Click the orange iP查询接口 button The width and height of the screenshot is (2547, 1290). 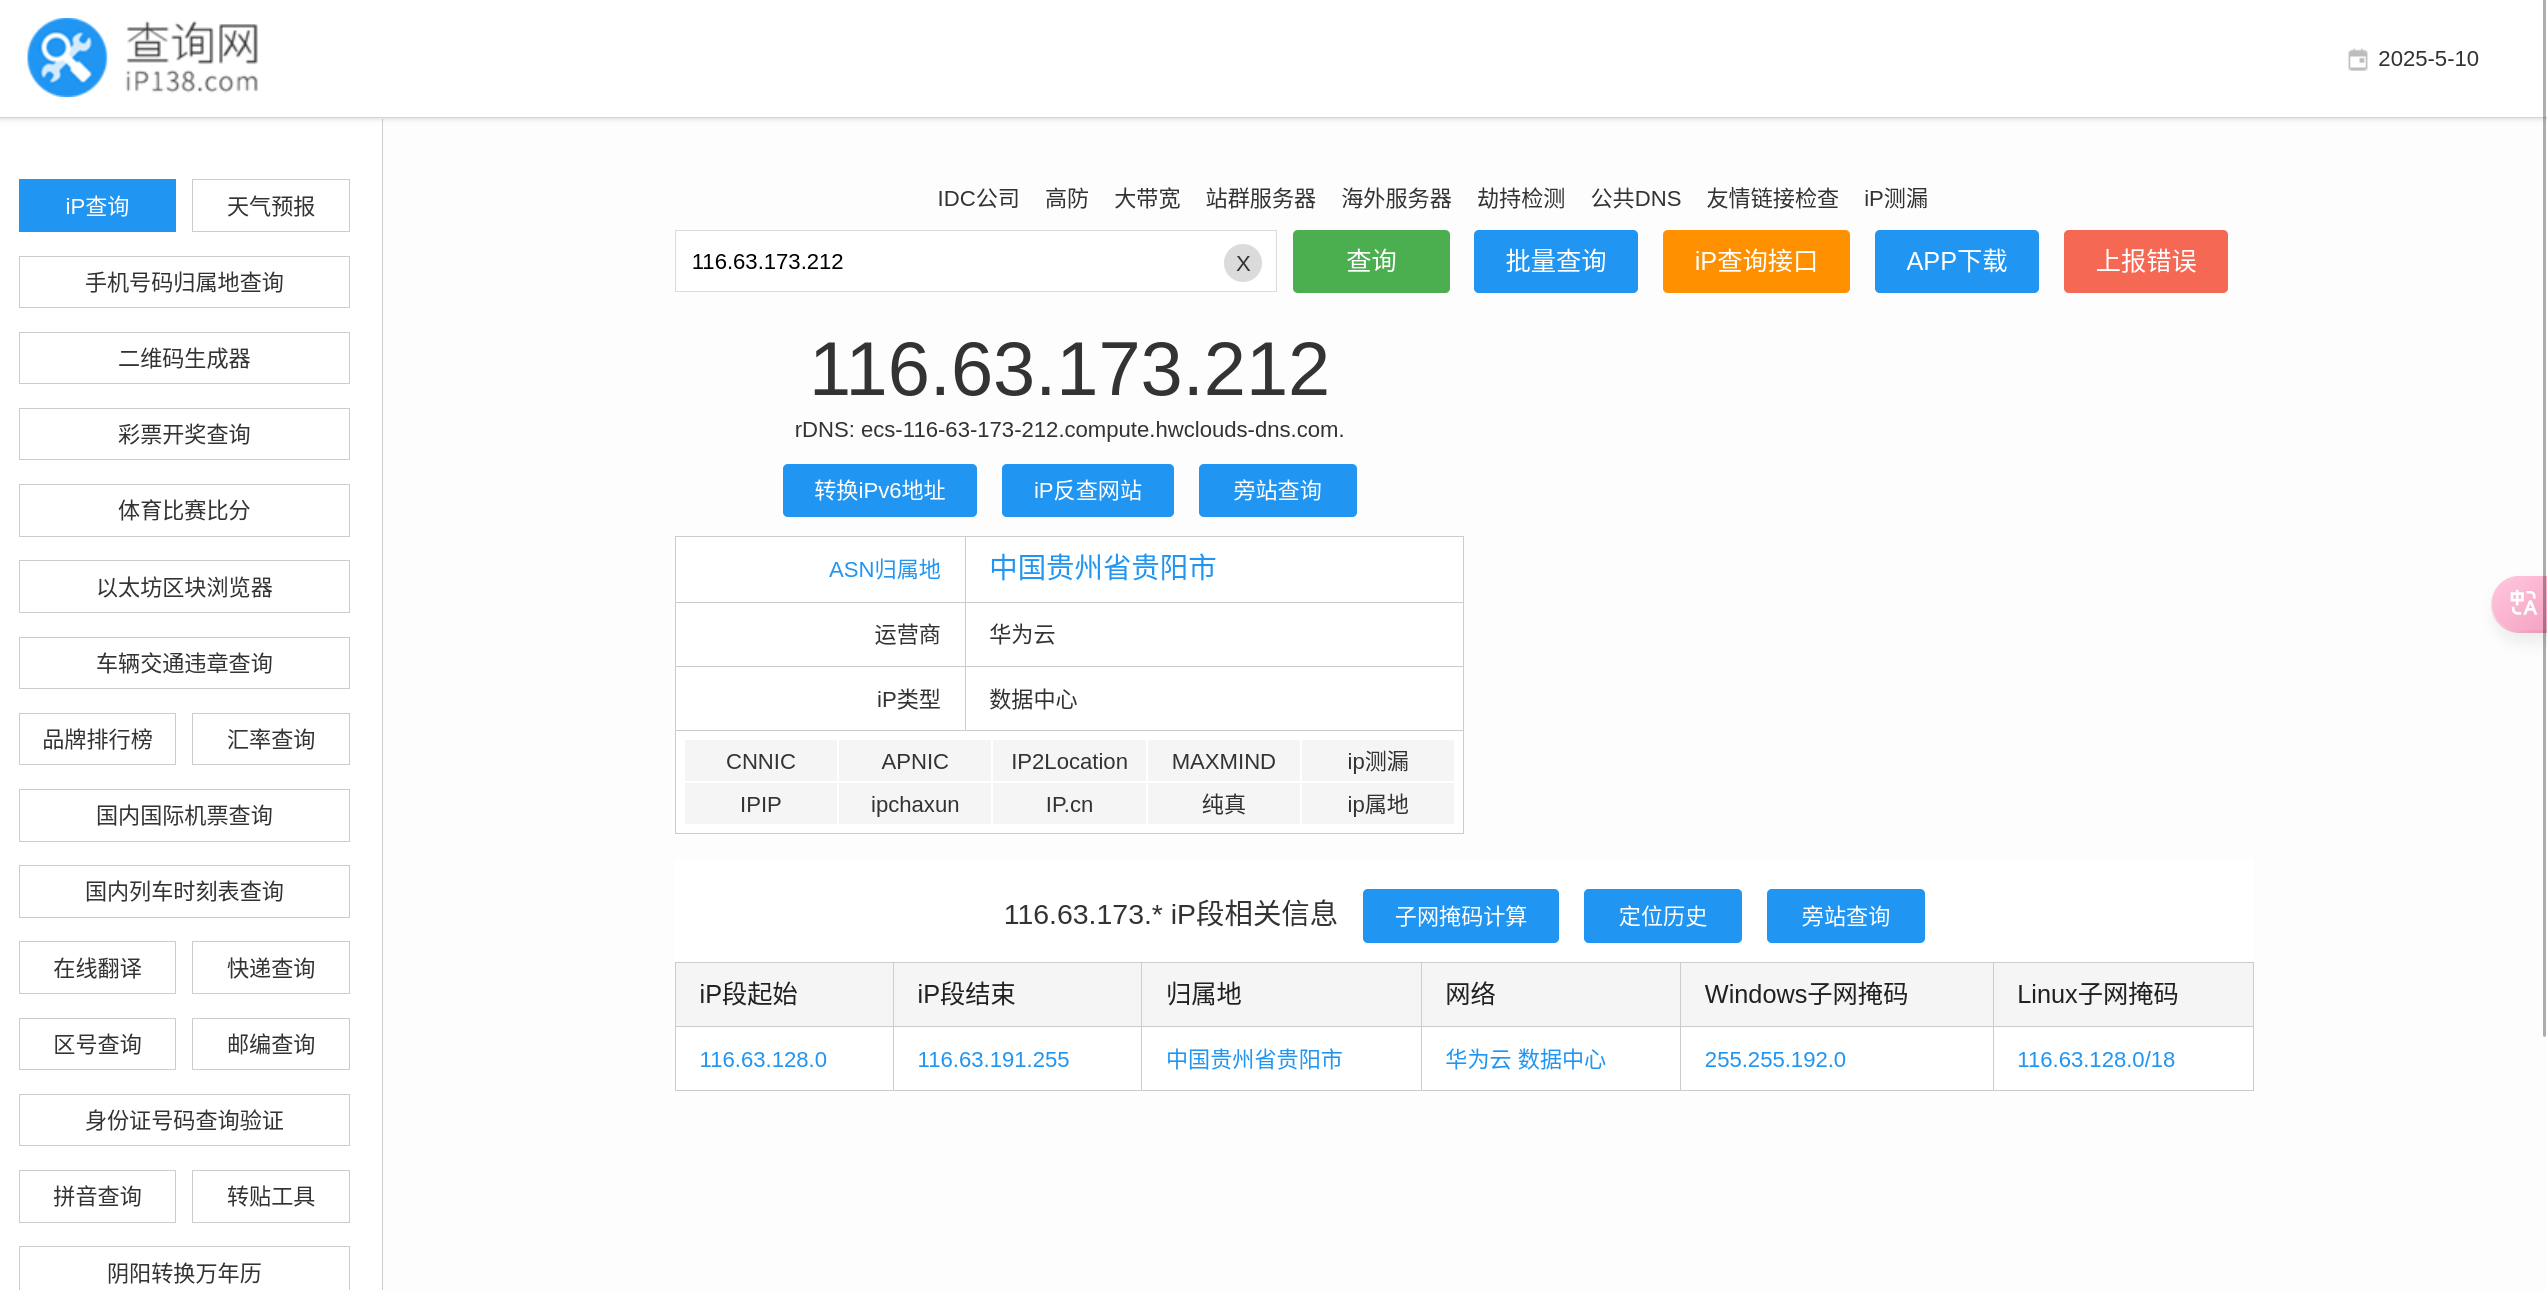(1755, 262)
